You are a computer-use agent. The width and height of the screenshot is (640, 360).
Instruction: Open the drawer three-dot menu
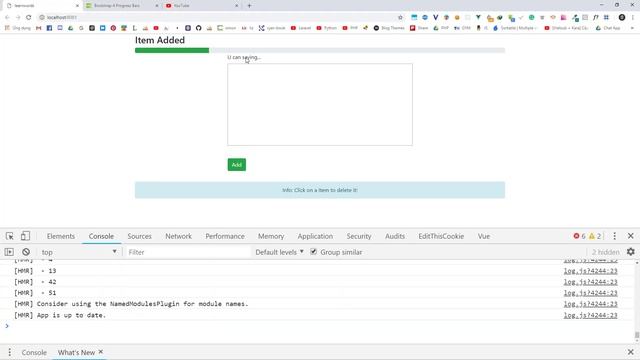[x=9, y=352]
